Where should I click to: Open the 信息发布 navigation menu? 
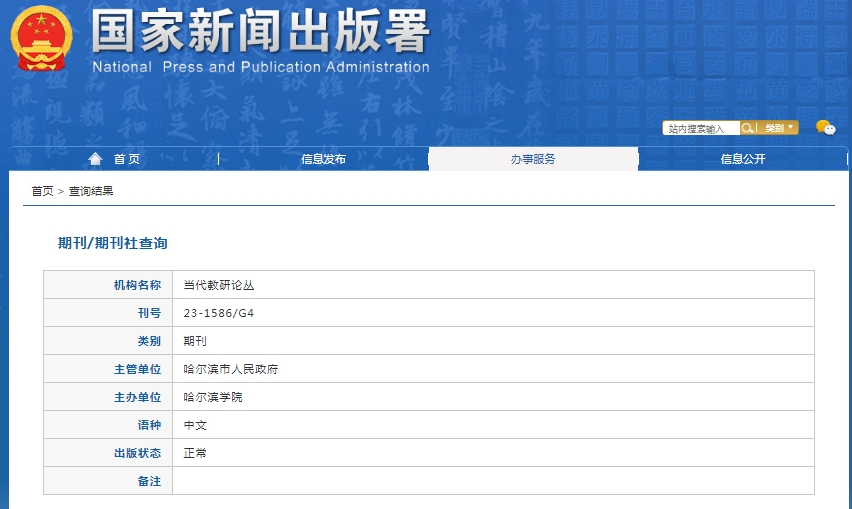point(323,159)
